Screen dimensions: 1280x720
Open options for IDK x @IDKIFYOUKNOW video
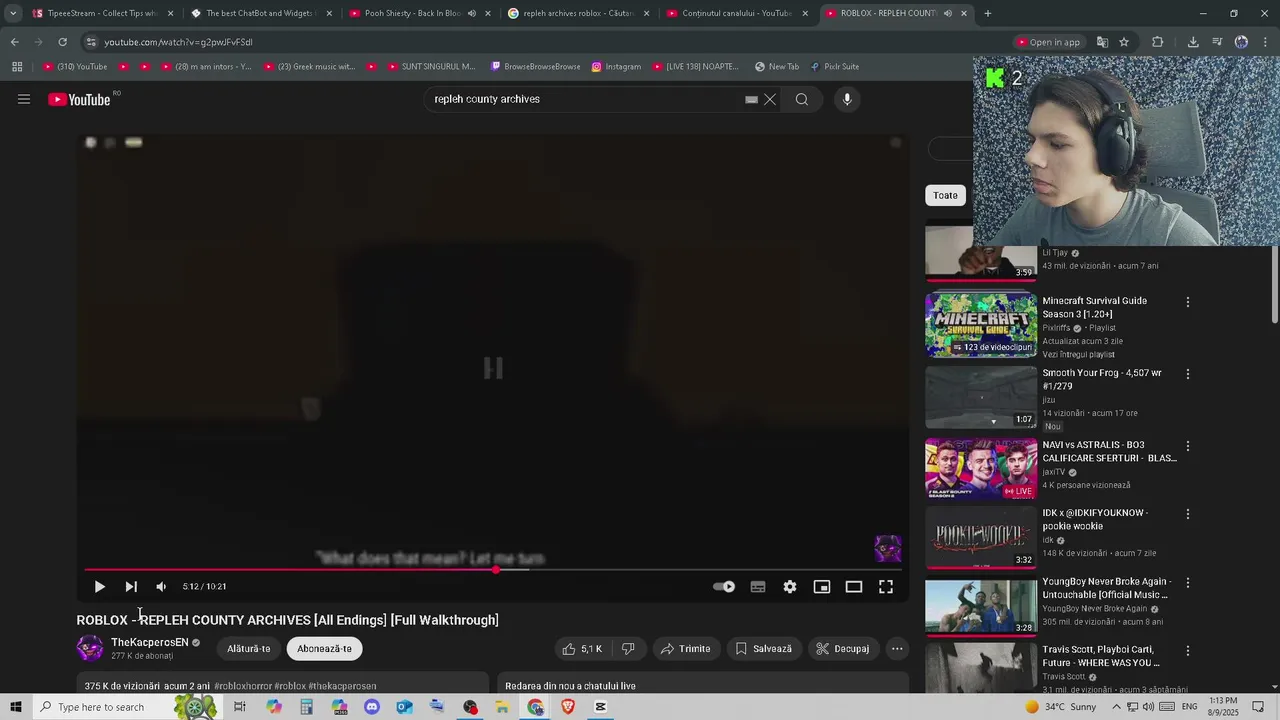(x=1188, y=514)
